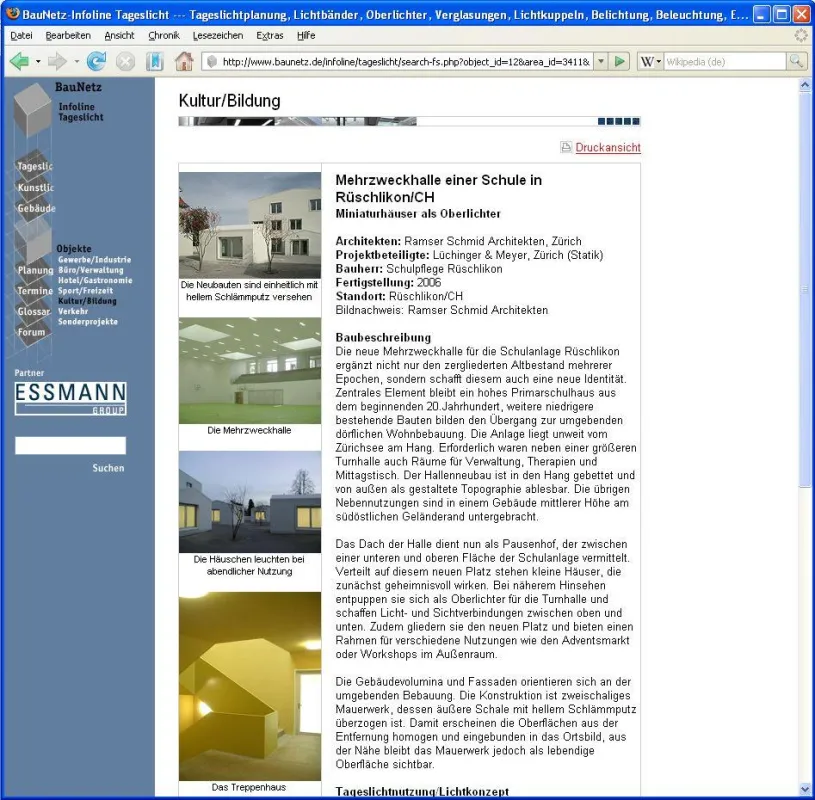Expand the address bar URL dropdown
The height and width of the screenshot is (800, 815).
click(601, 61)
